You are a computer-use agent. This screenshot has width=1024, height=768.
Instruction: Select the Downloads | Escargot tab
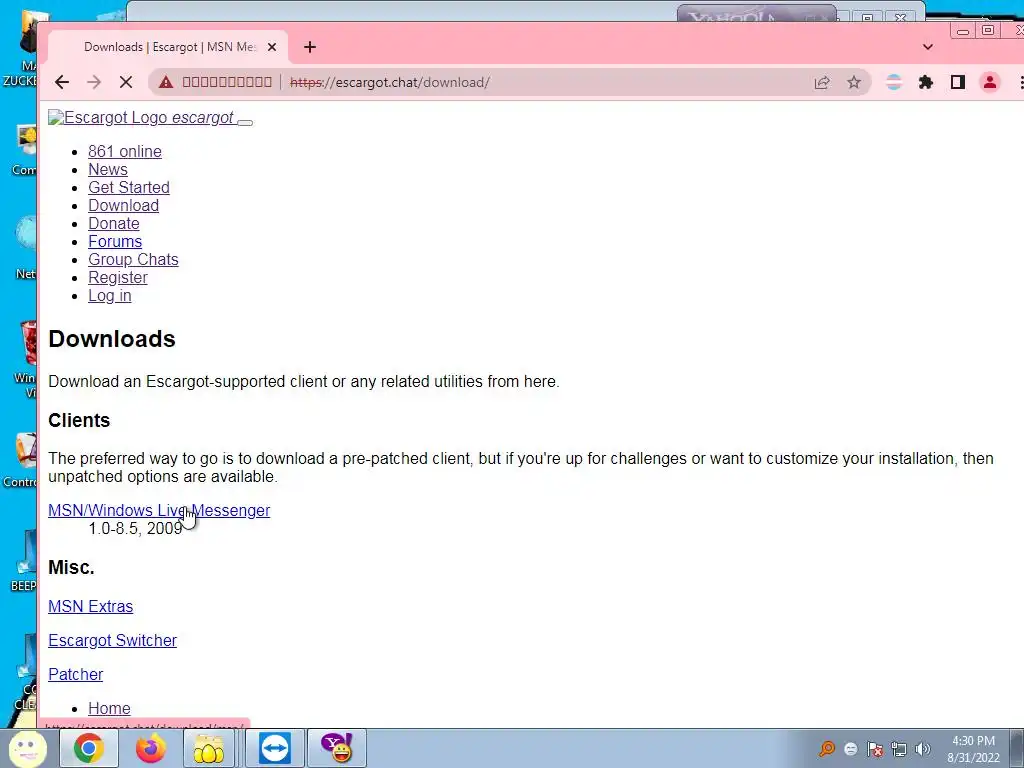coord(168,47)
